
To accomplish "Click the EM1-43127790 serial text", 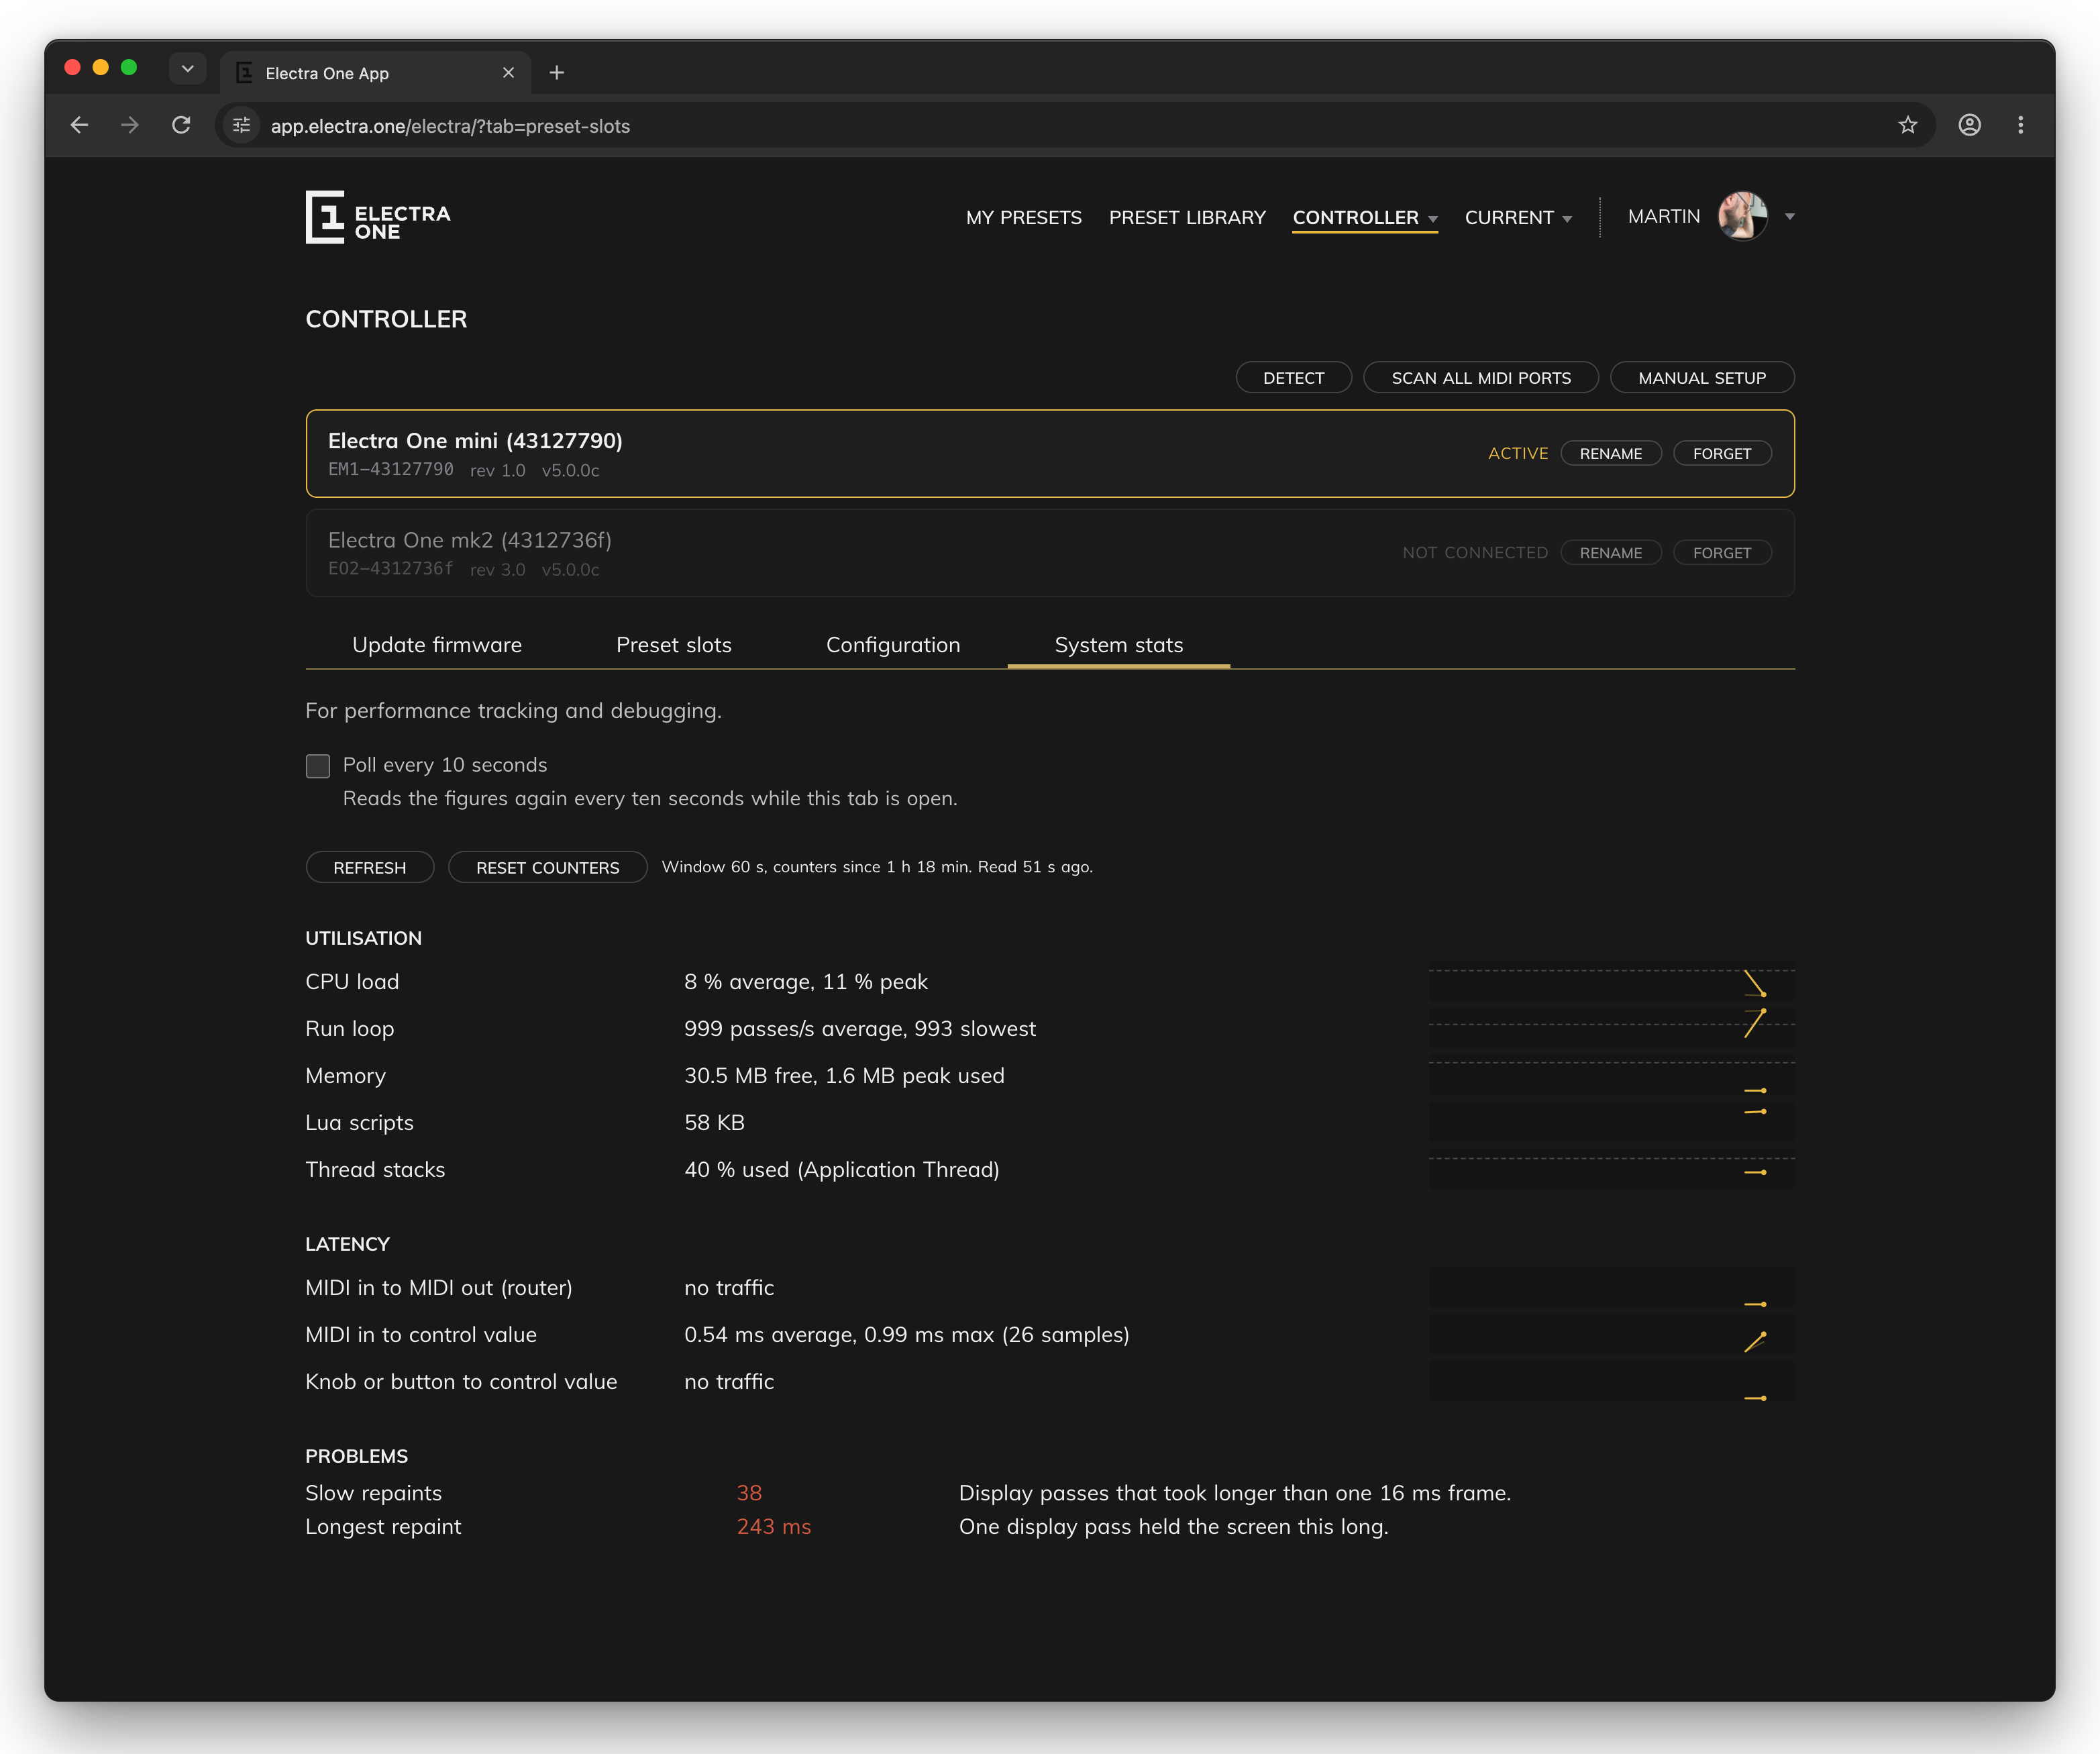I will 391,469.
